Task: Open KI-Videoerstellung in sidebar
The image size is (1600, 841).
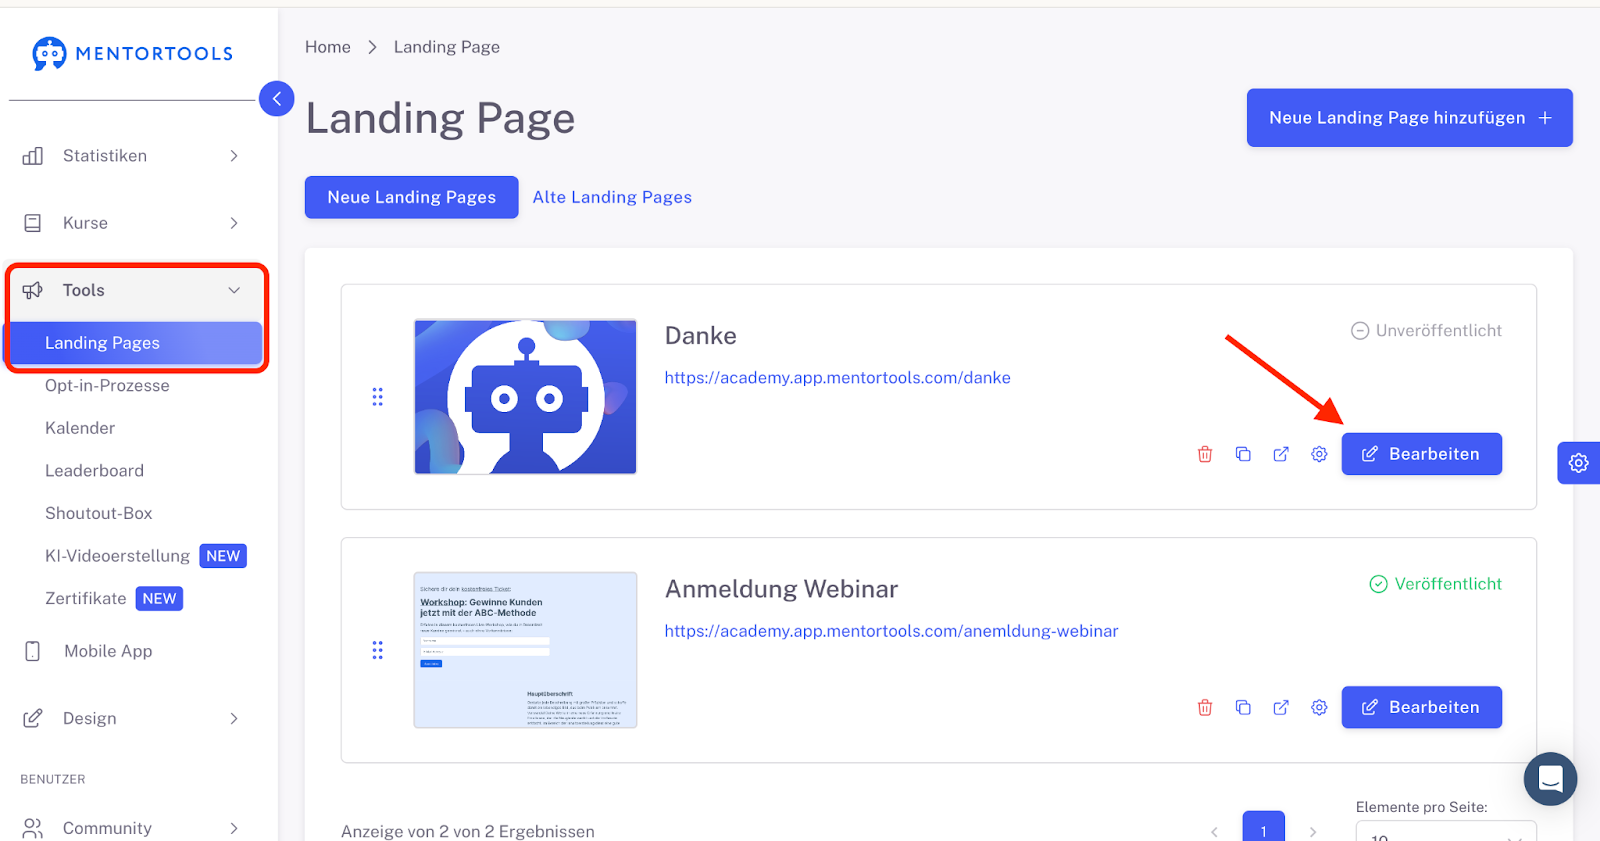Action: click(x=117, y=556)
